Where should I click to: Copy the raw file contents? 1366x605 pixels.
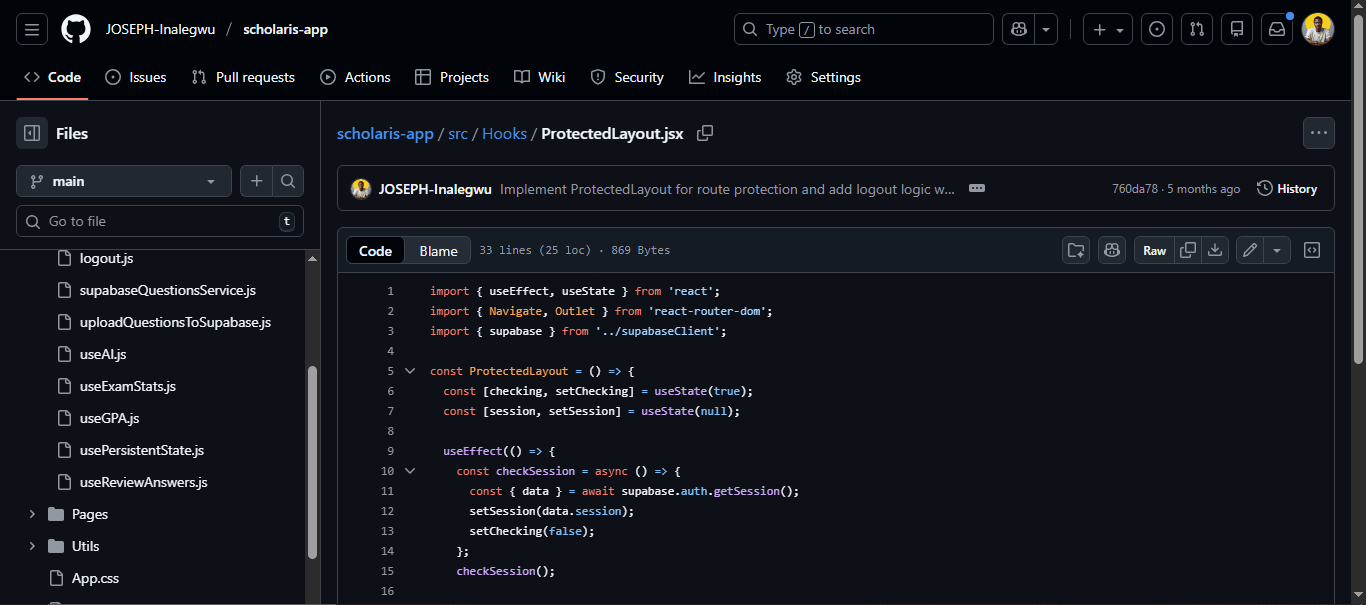click(1187, 250)
